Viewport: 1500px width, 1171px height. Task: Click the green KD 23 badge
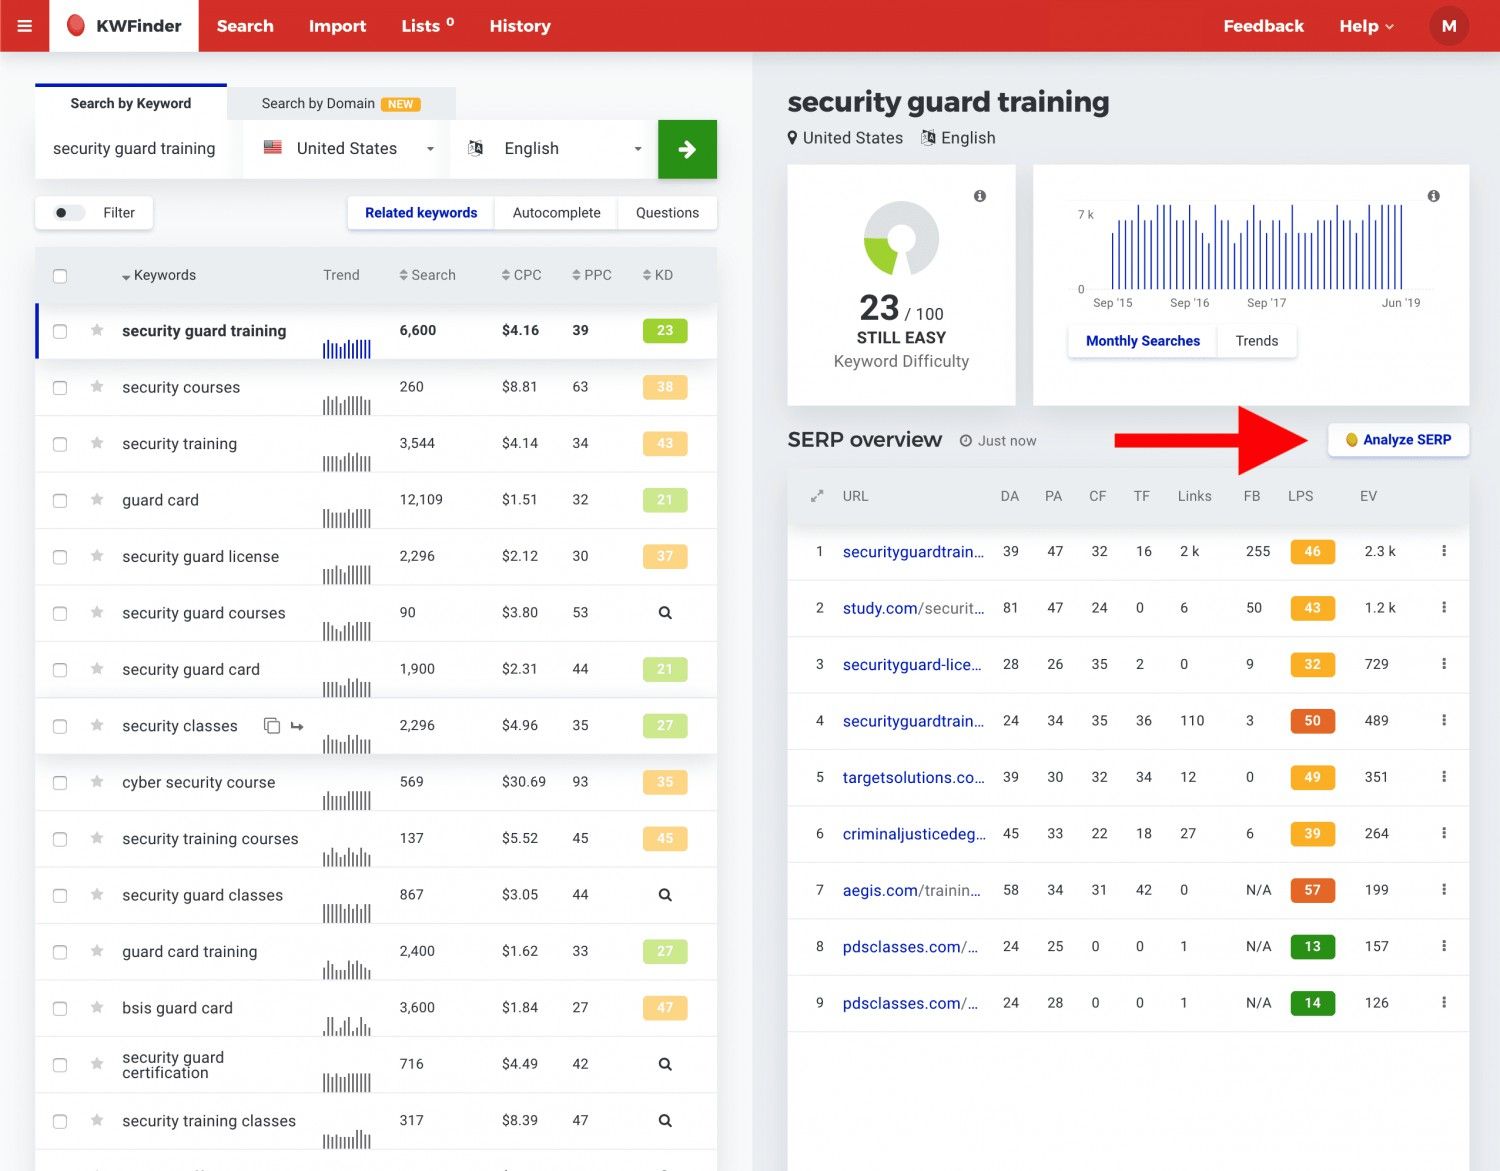click(x=665, y=330)
